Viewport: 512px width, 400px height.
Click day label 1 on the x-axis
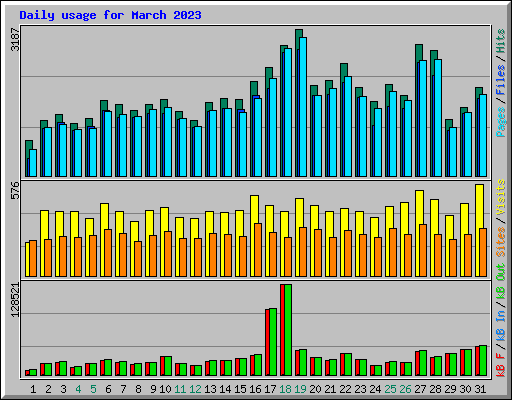click(x=33, y=389)
